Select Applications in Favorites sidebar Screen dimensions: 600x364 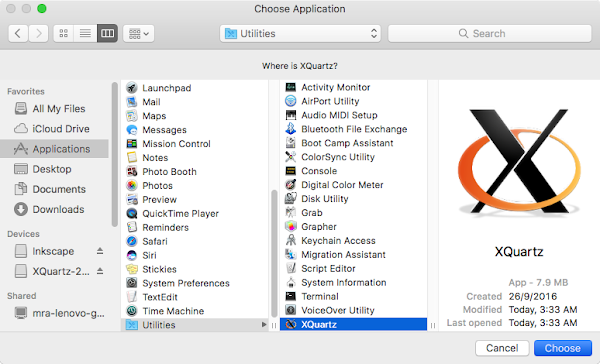[x=54, y=149]
